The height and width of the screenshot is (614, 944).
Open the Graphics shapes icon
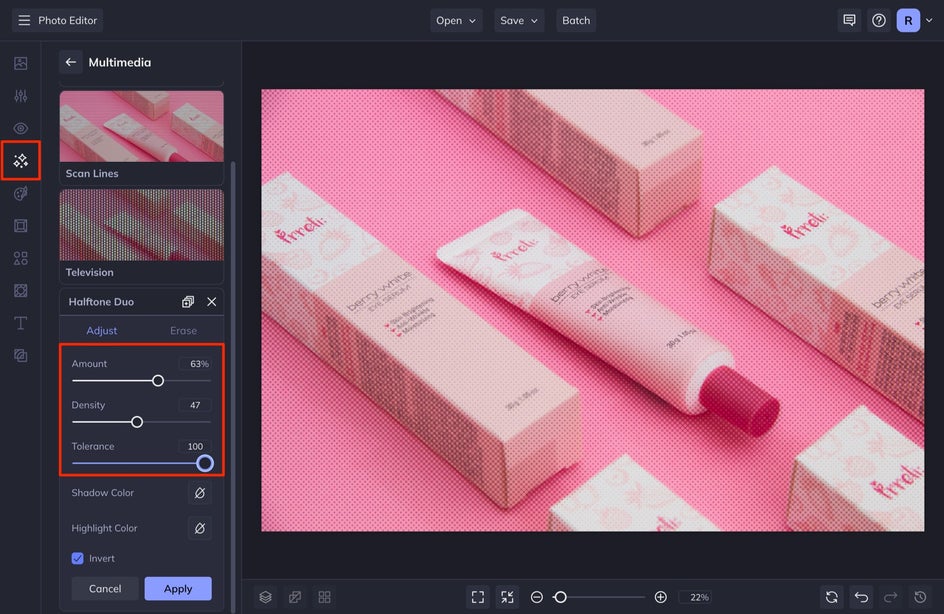click(20, 258)
